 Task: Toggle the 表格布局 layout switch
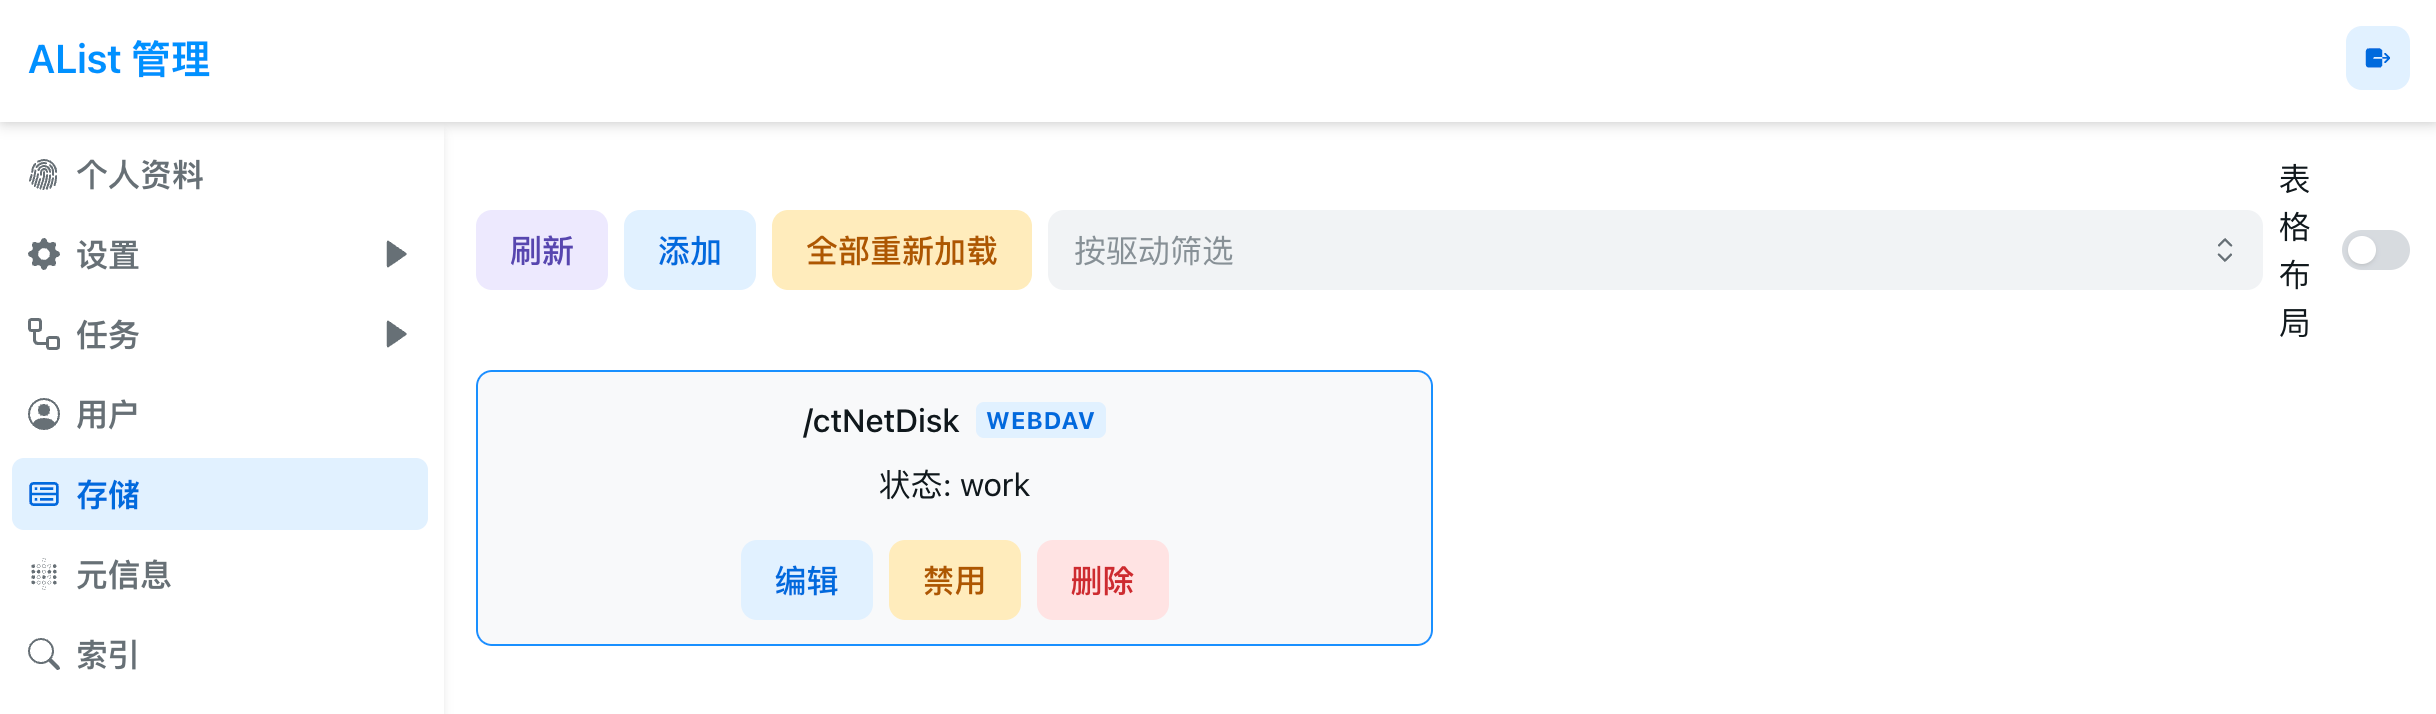2375,250
